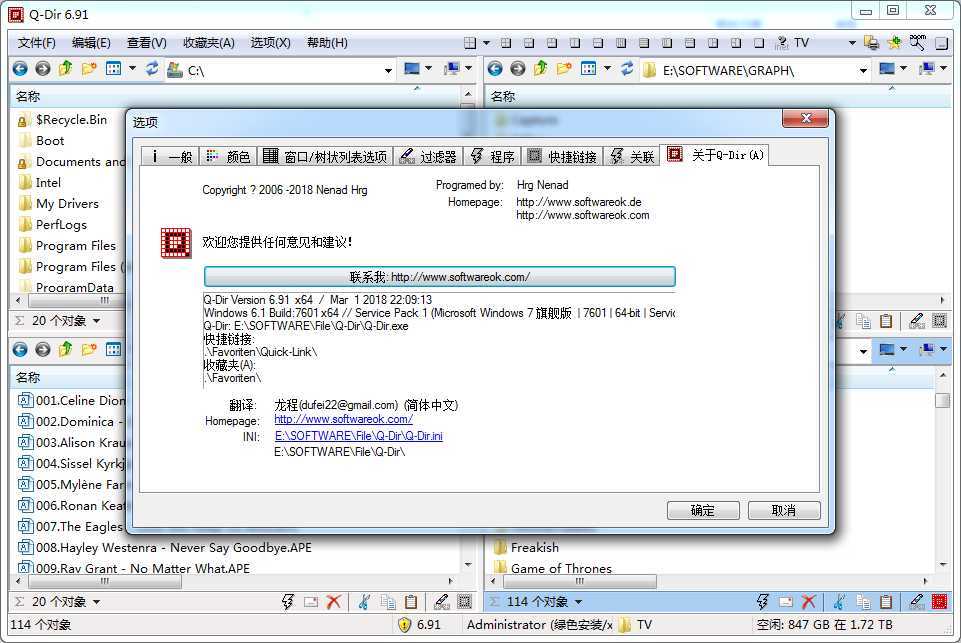Open the 文件(F) menu
Screen dimensions: 961x643
point(37,43)
